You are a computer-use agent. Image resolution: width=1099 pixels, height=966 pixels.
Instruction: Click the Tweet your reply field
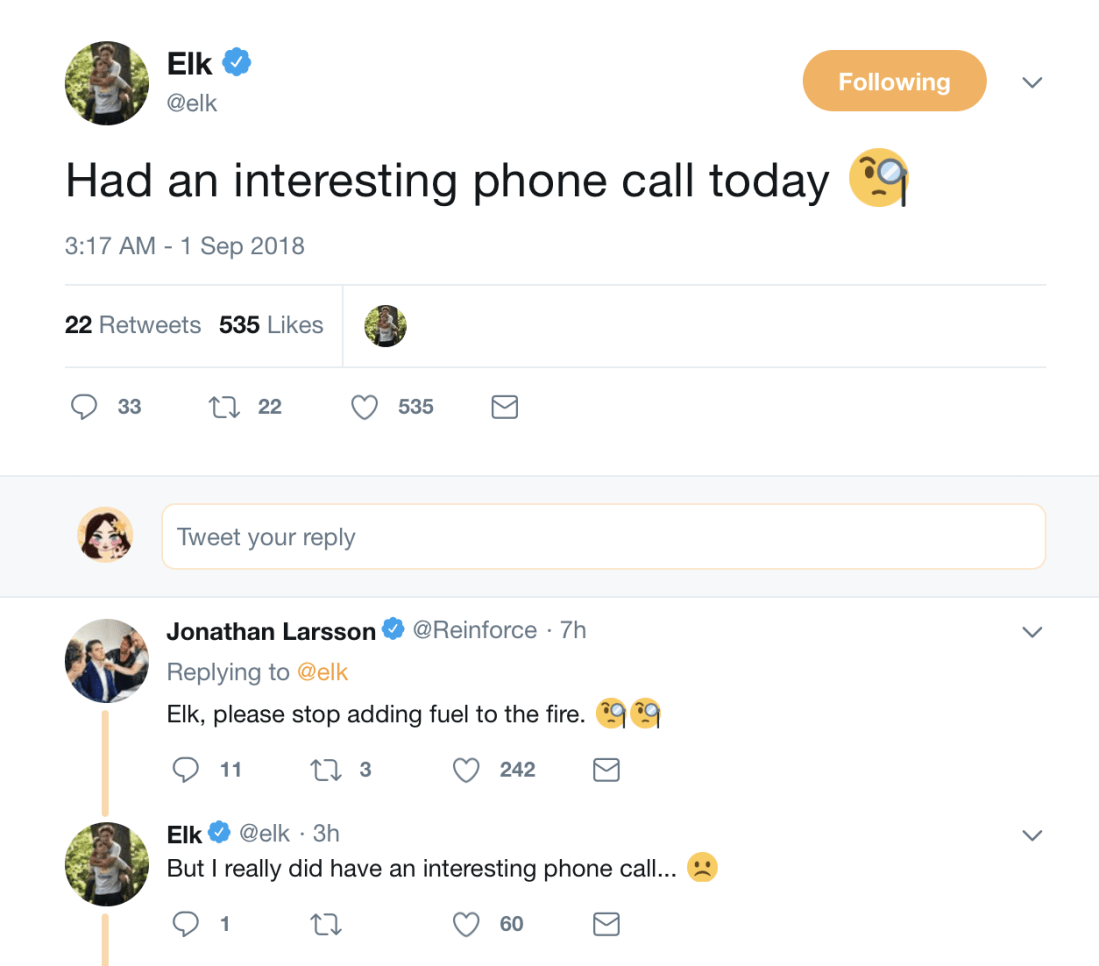(x=603, y=537)
